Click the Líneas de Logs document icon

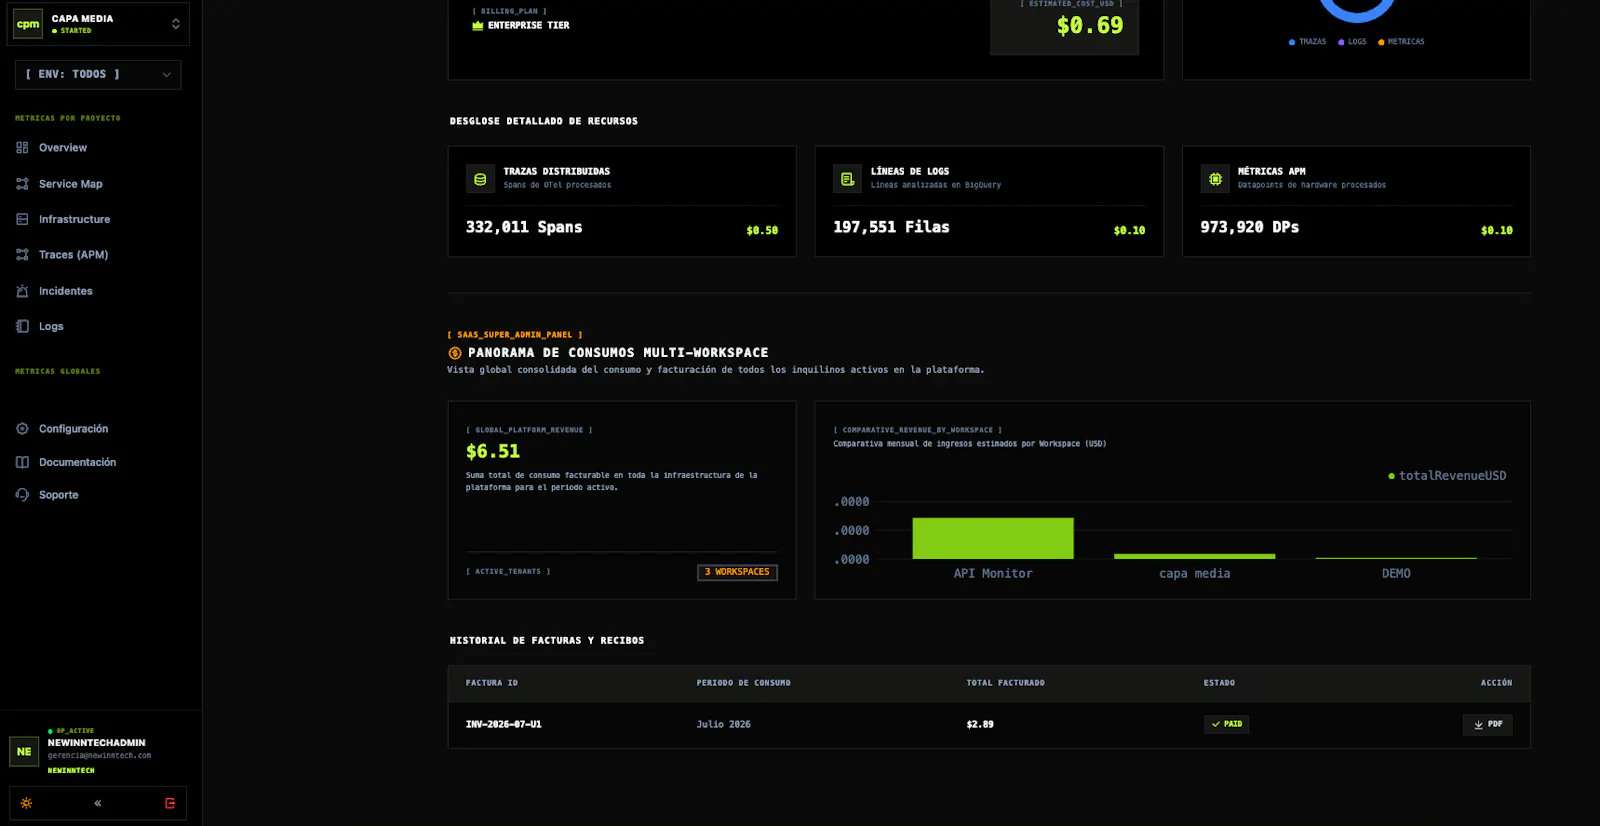coord(847,179)
